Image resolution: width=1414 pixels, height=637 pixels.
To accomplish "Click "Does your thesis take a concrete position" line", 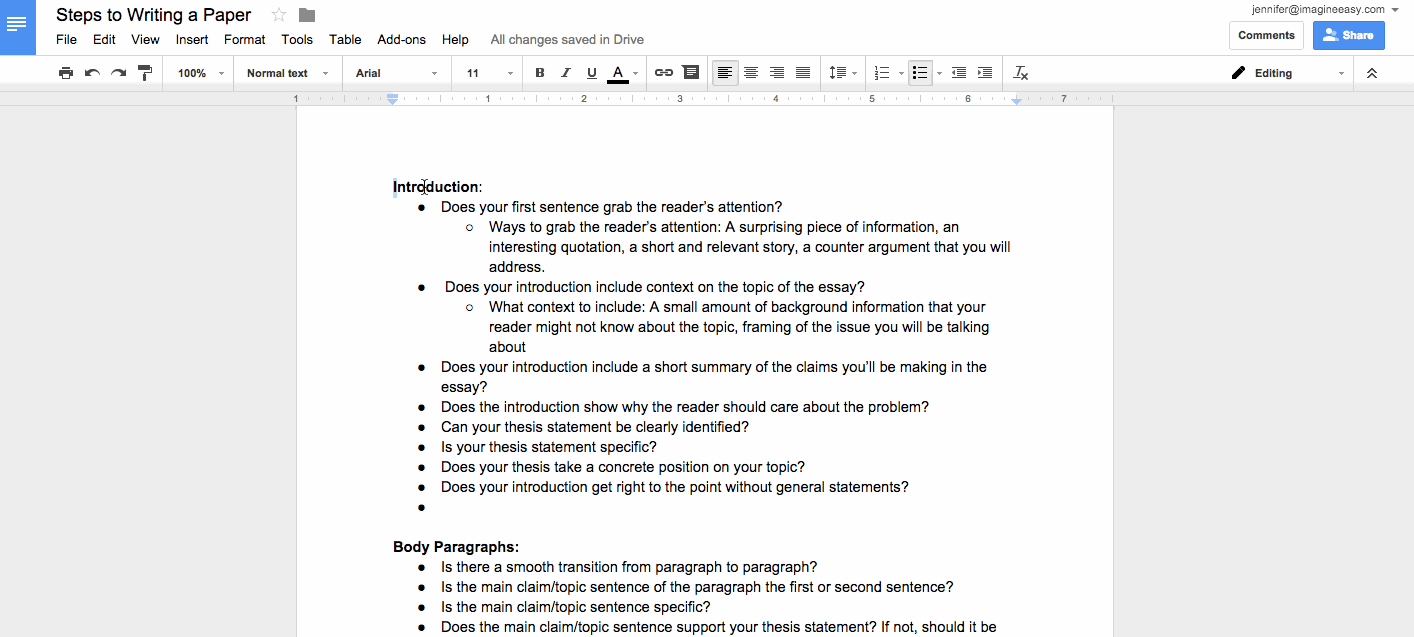I will pyautogui.click(x=623, y=467).
